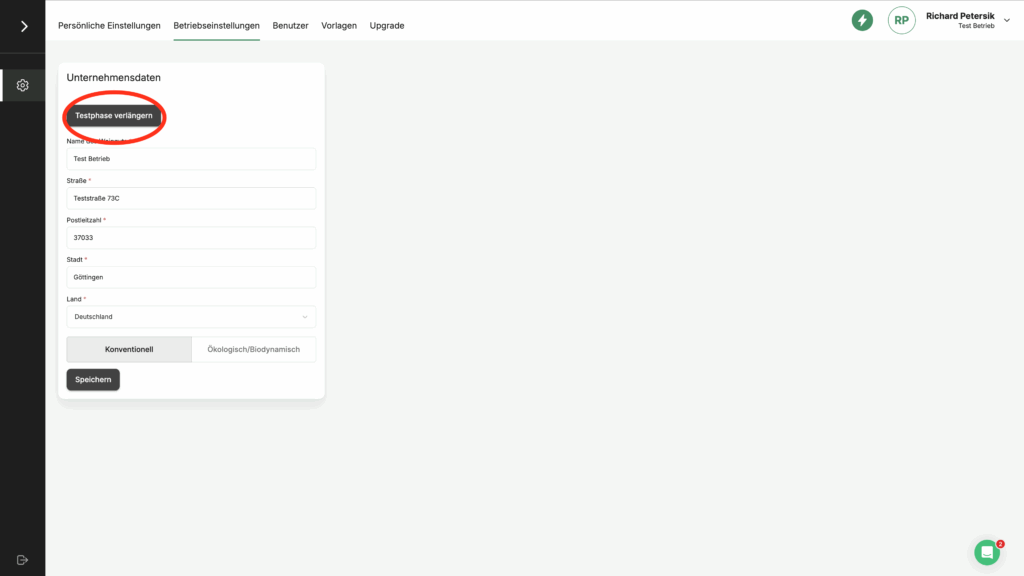Viewport: 1024px width, 576px height.
Task: Expand the Richard Petersik account menu arrow
Action: [1007, 20]
